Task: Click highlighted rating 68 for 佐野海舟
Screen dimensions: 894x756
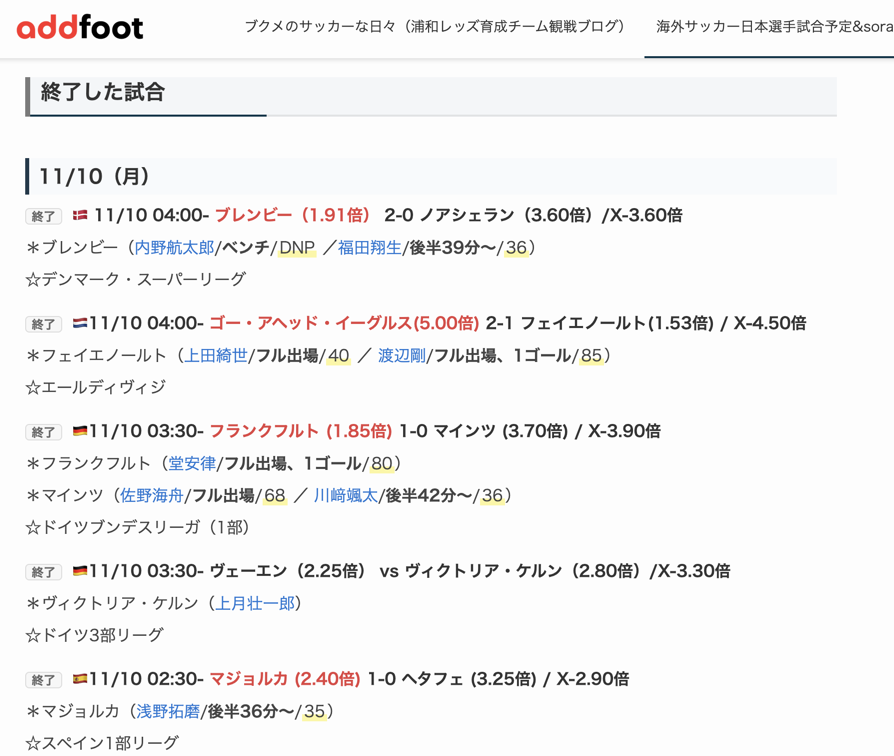Action: [274, 495]
